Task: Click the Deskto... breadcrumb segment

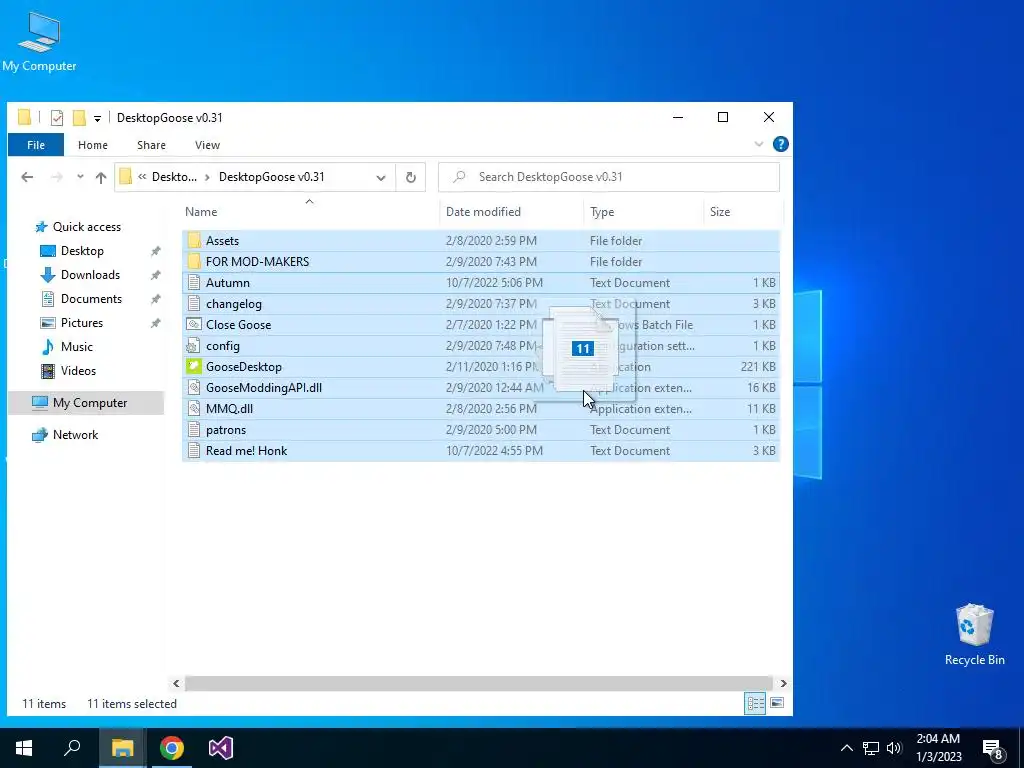Action: pos(174,177)
